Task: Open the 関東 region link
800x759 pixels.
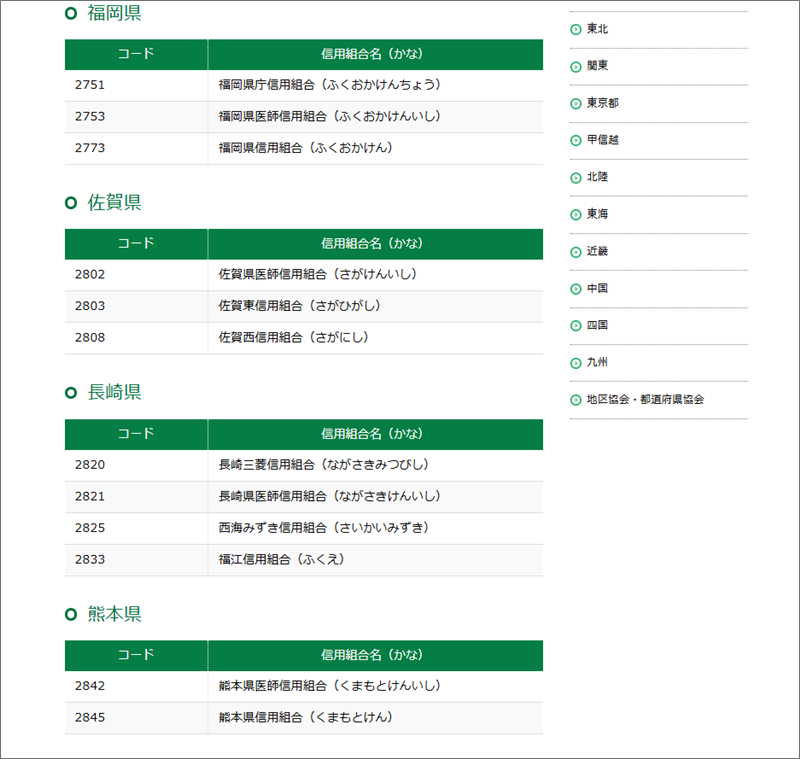Action: (x=597, y=66)
